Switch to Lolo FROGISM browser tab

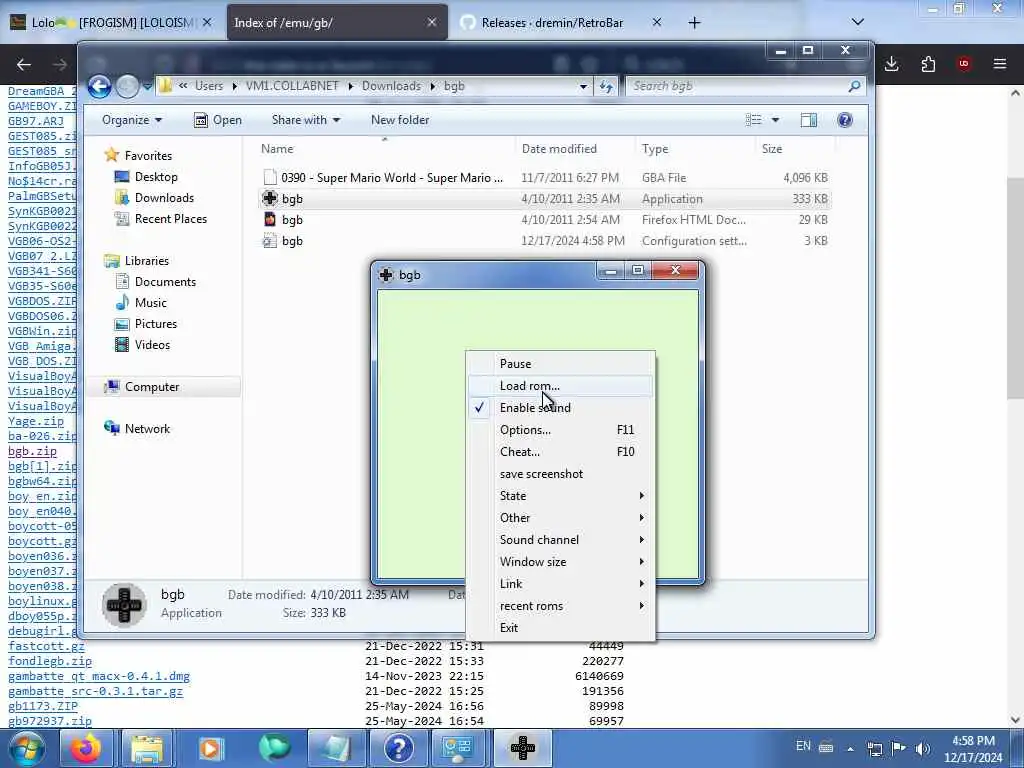point(112,23)
